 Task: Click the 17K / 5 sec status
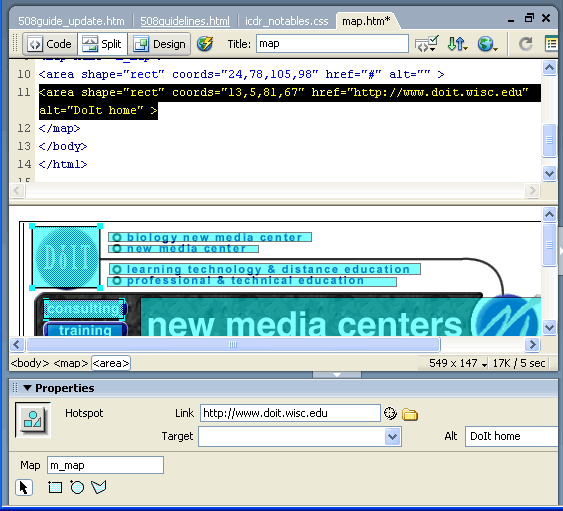519,363
